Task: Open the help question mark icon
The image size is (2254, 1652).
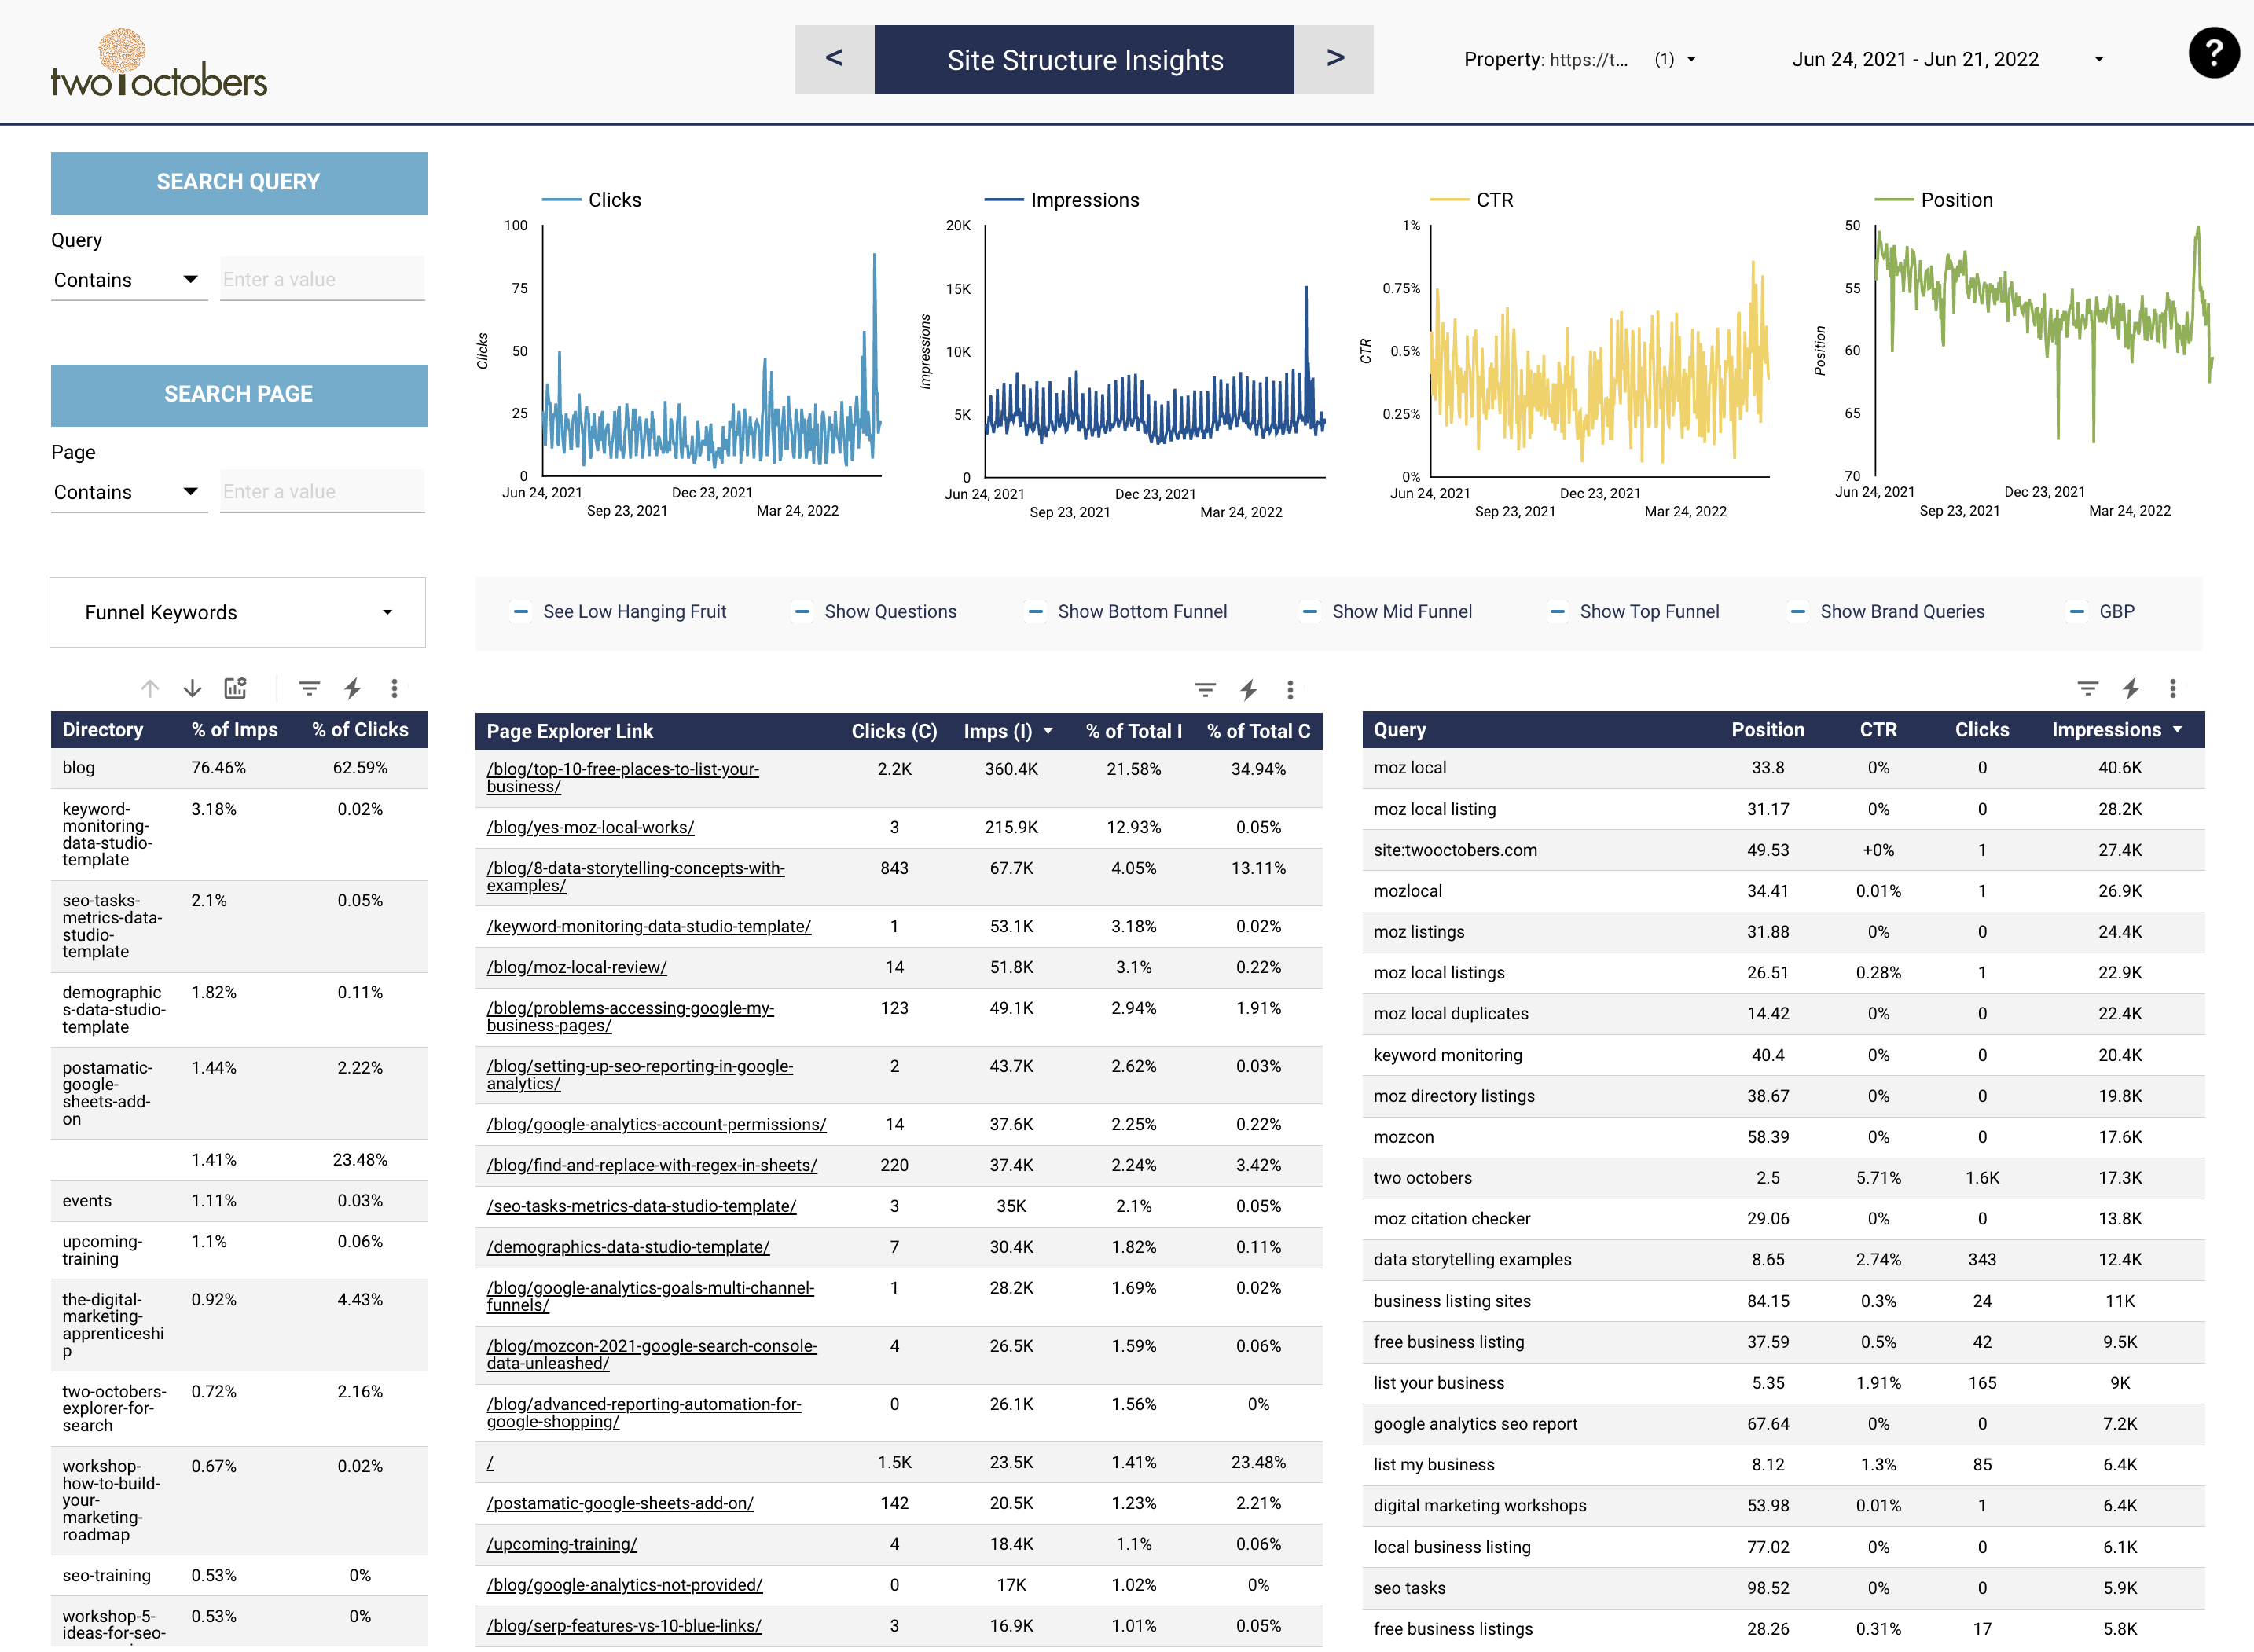Action: tap(2213, 53)
